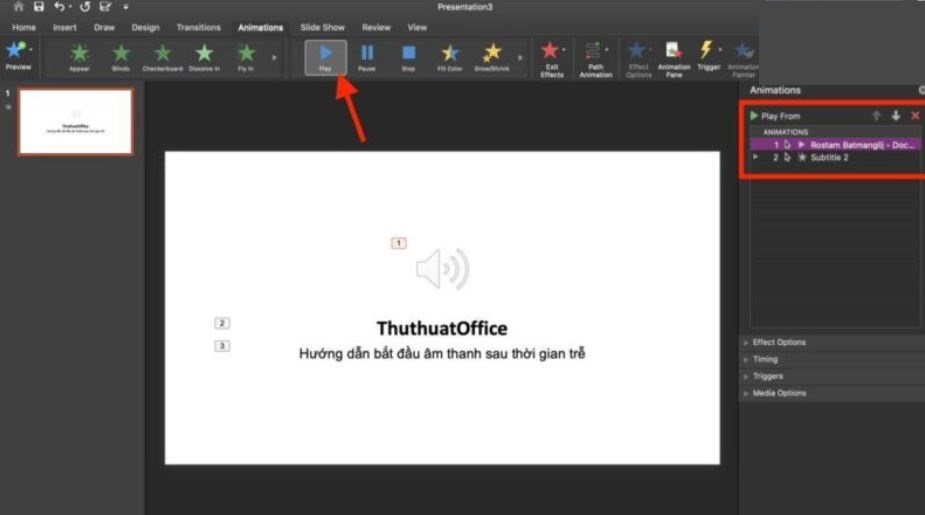Delete selected animation with red X
This screenshot has height=515, width=925.
pyautogui.click(x=915, y=116)
